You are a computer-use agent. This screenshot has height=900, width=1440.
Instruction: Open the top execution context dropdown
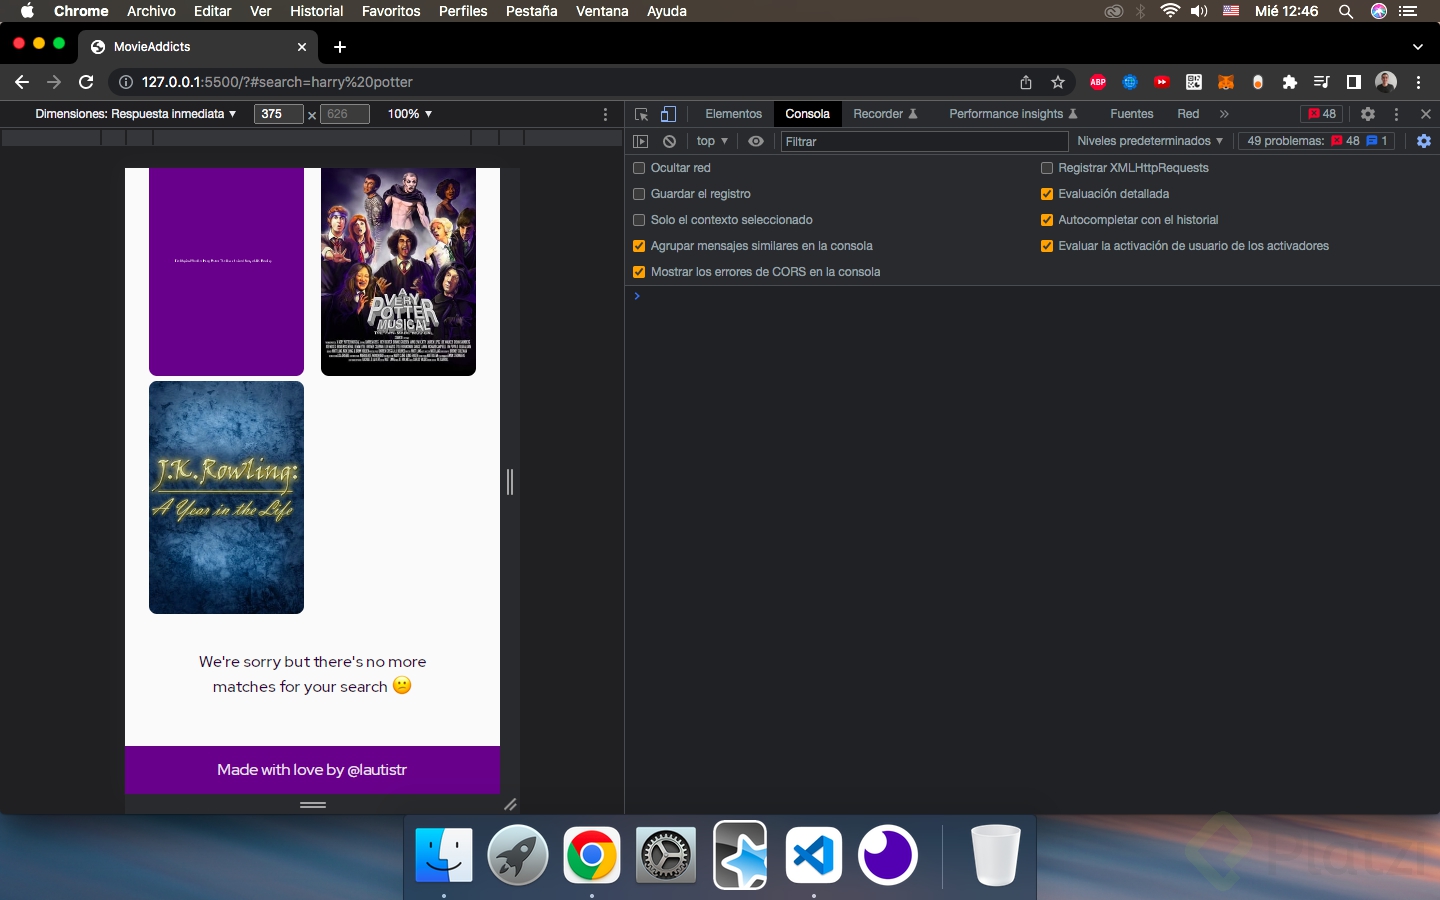point(712,141)
